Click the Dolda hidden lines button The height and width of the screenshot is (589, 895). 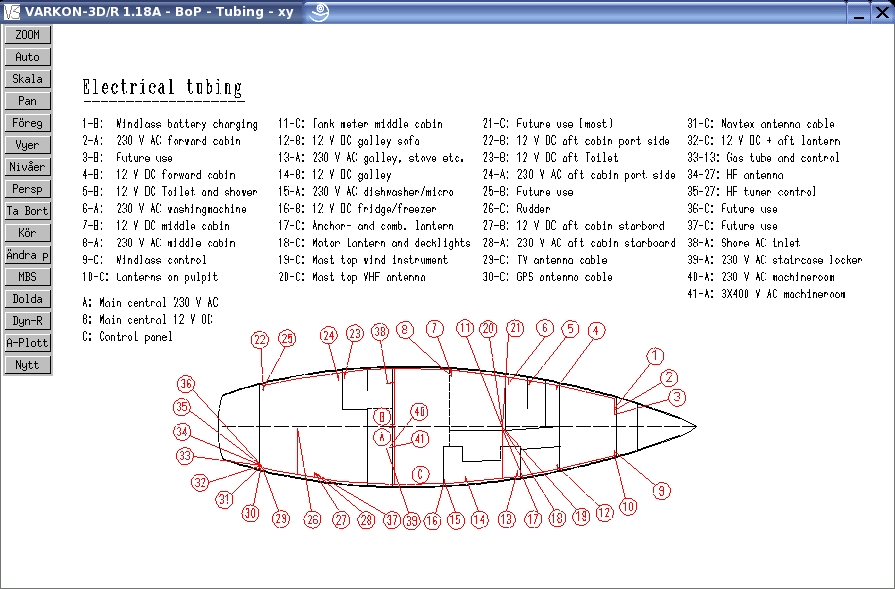[27, 298]
